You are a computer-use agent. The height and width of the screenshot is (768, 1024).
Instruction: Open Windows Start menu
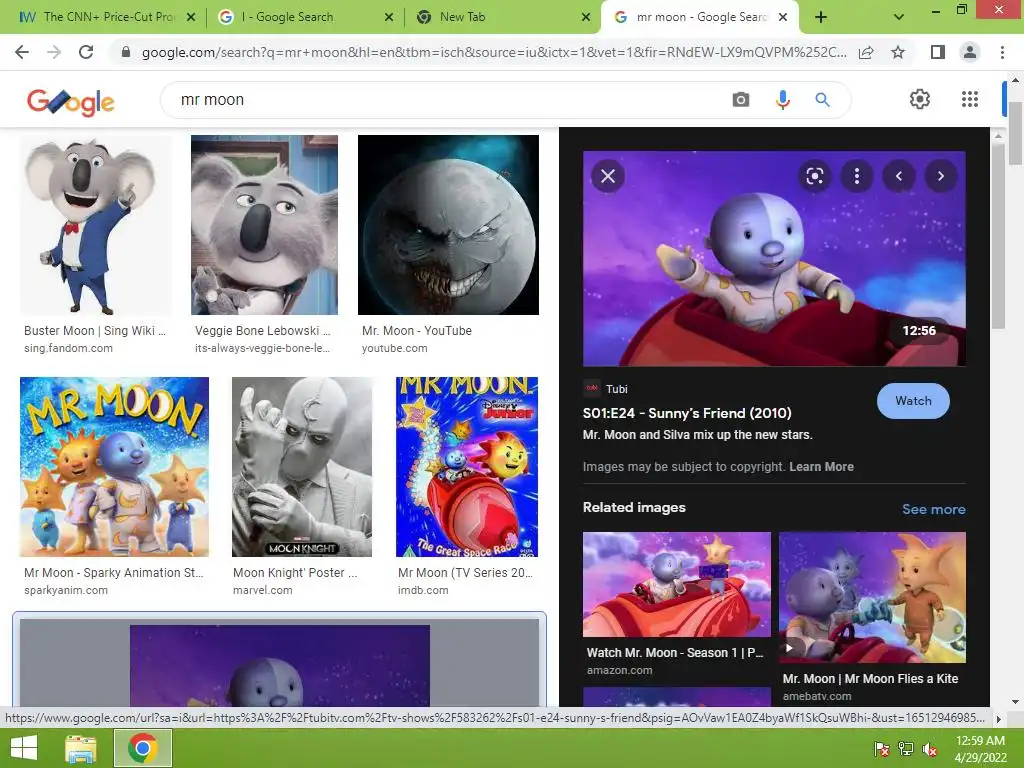[x=24, y=748]
